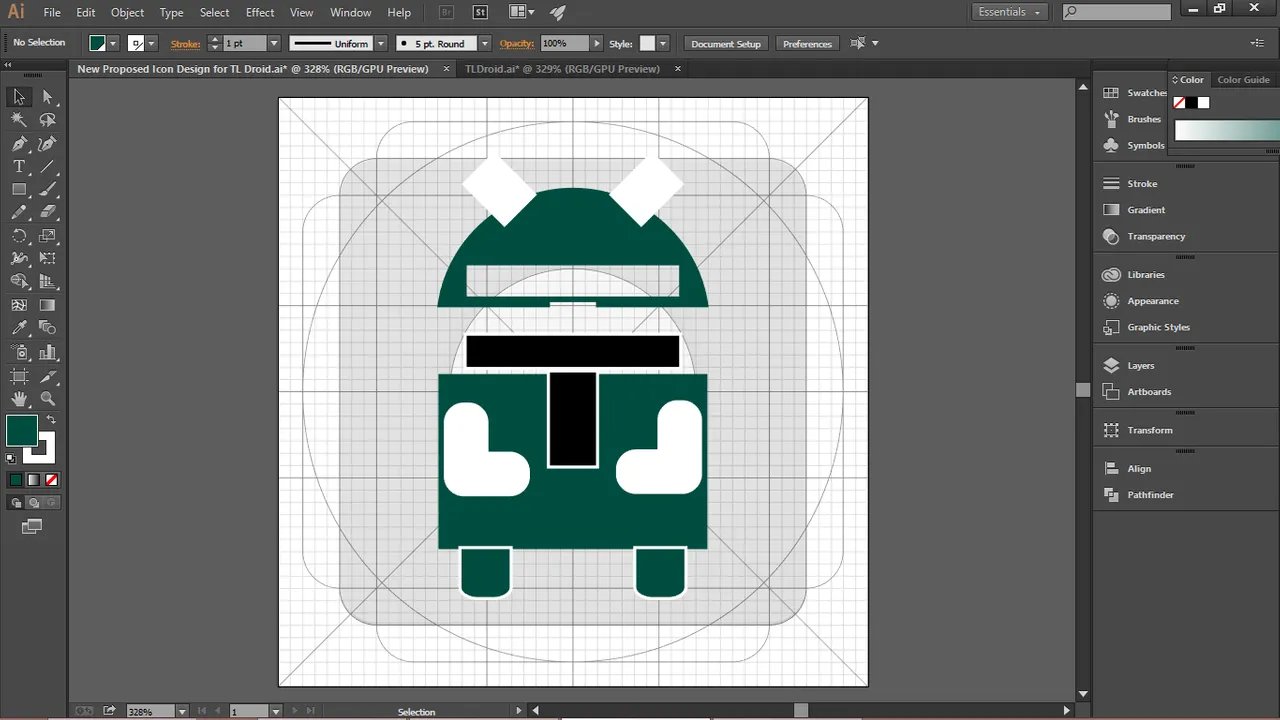Image resolution: width=1280 pixels, height=720 pixels.
Task: Enable Draw Behind mode
Action: pyautogui.click(x=33, y=503)
